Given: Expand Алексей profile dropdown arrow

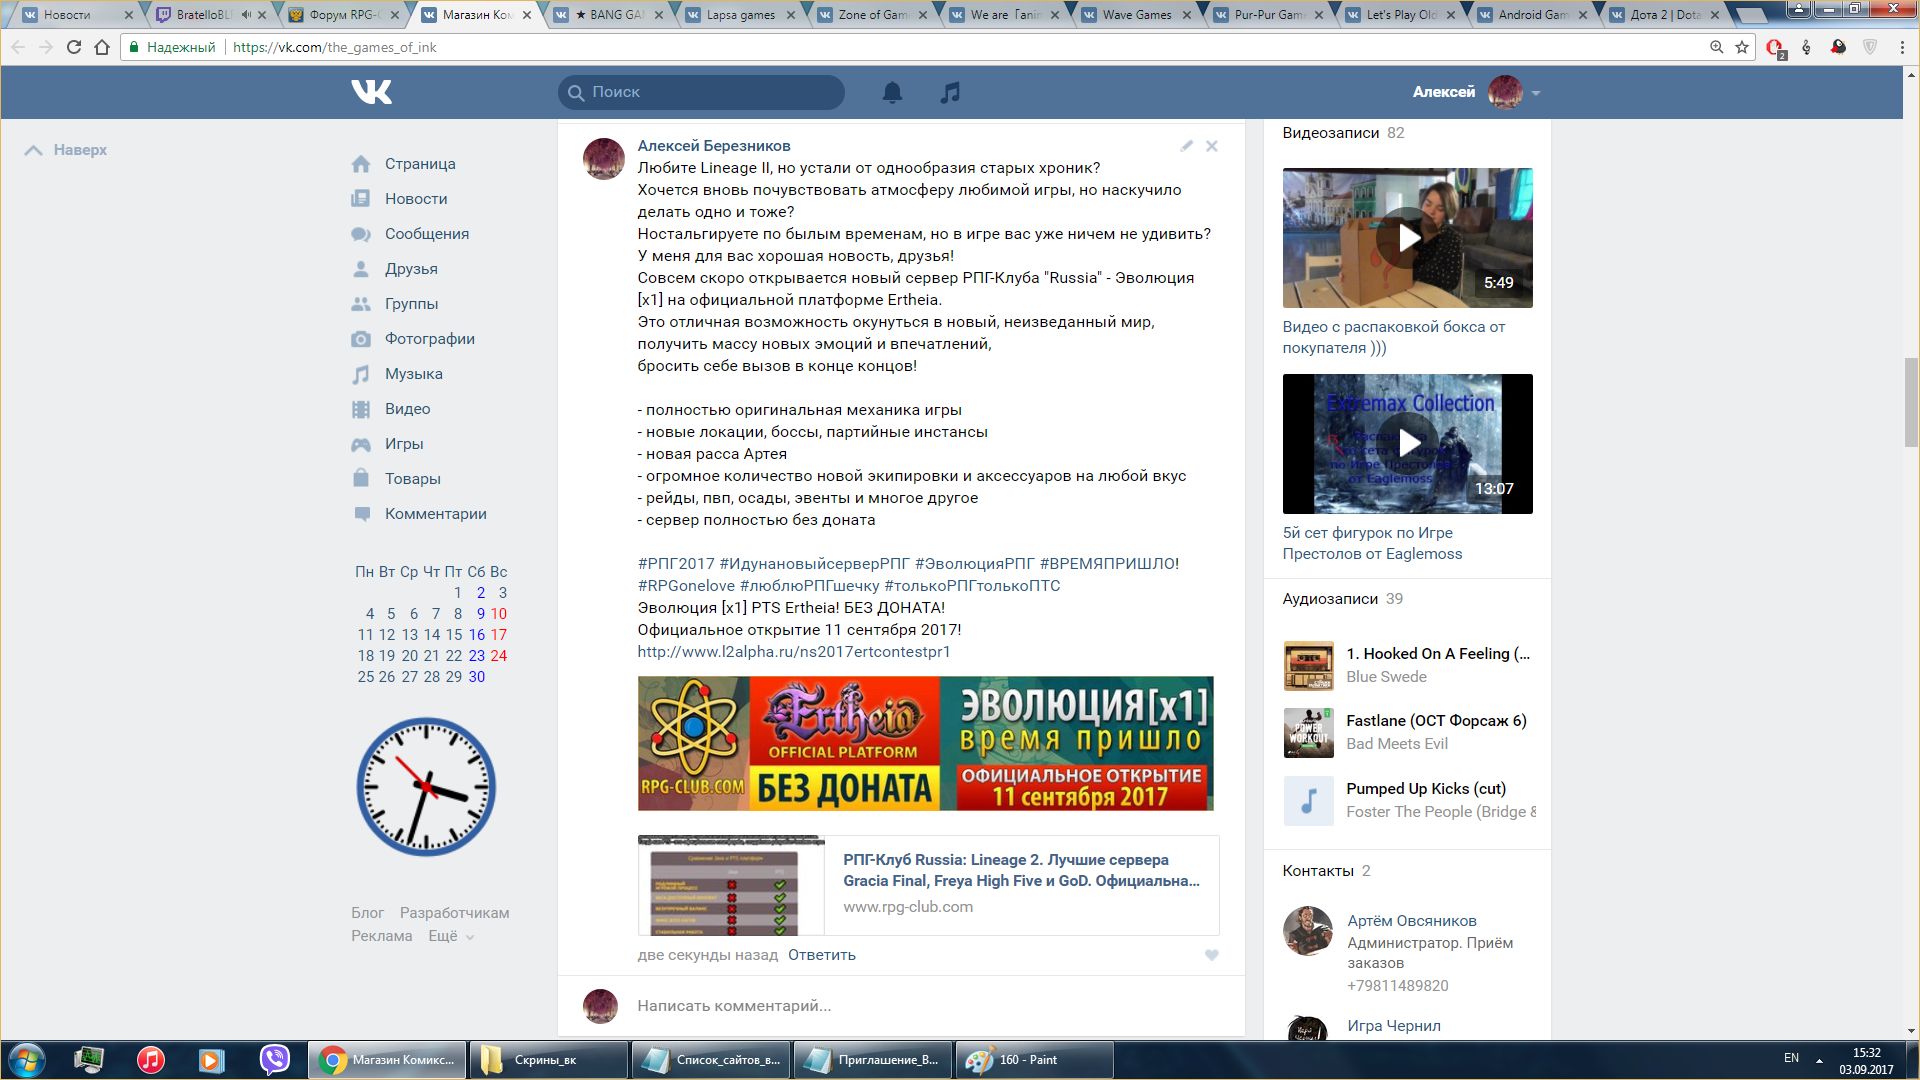Looking at the screenshot, I should pyautogui.click(x=1536, y=93).
